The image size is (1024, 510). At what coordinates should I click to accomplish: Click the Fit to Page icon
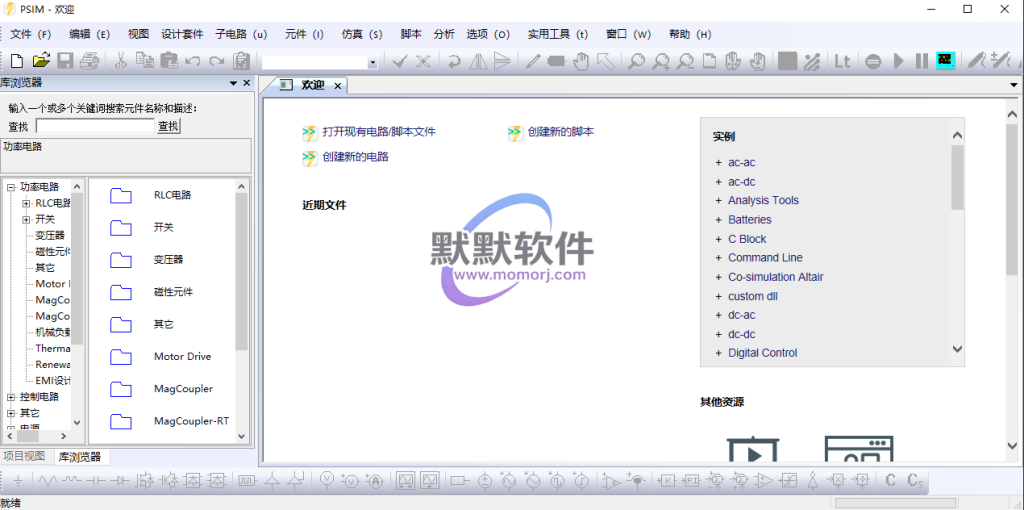coord(709,61)
